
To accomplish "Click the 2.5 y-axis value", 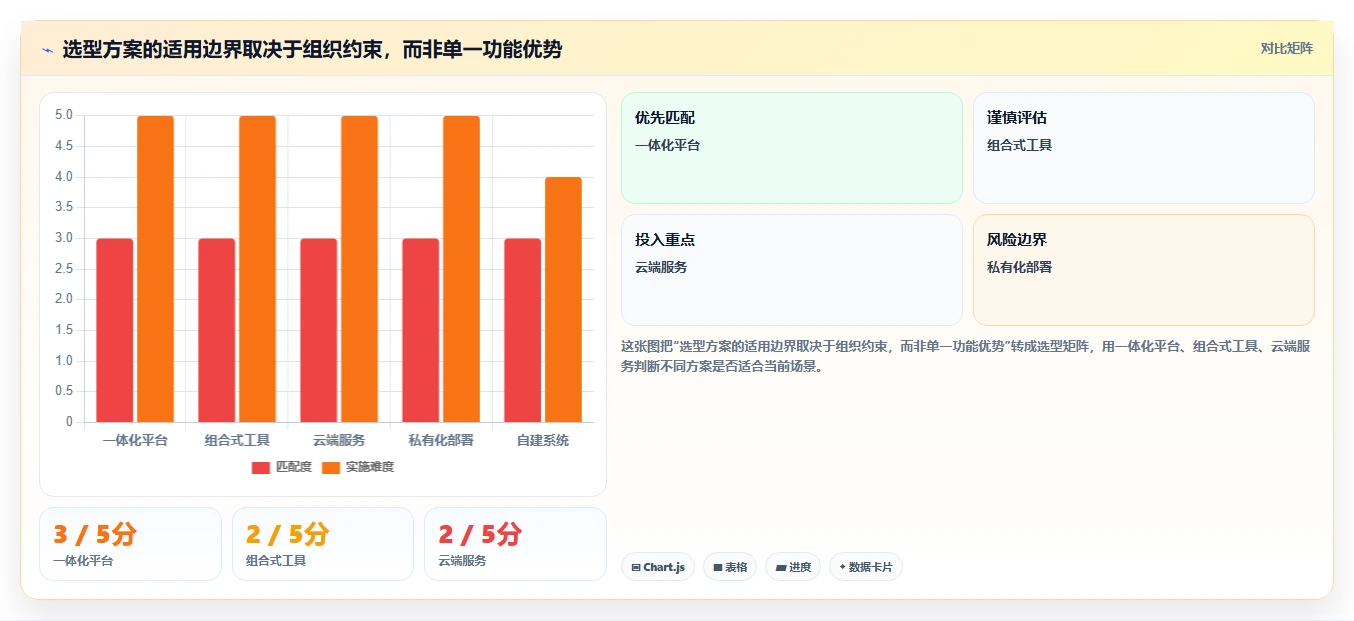I will (64, 269).
